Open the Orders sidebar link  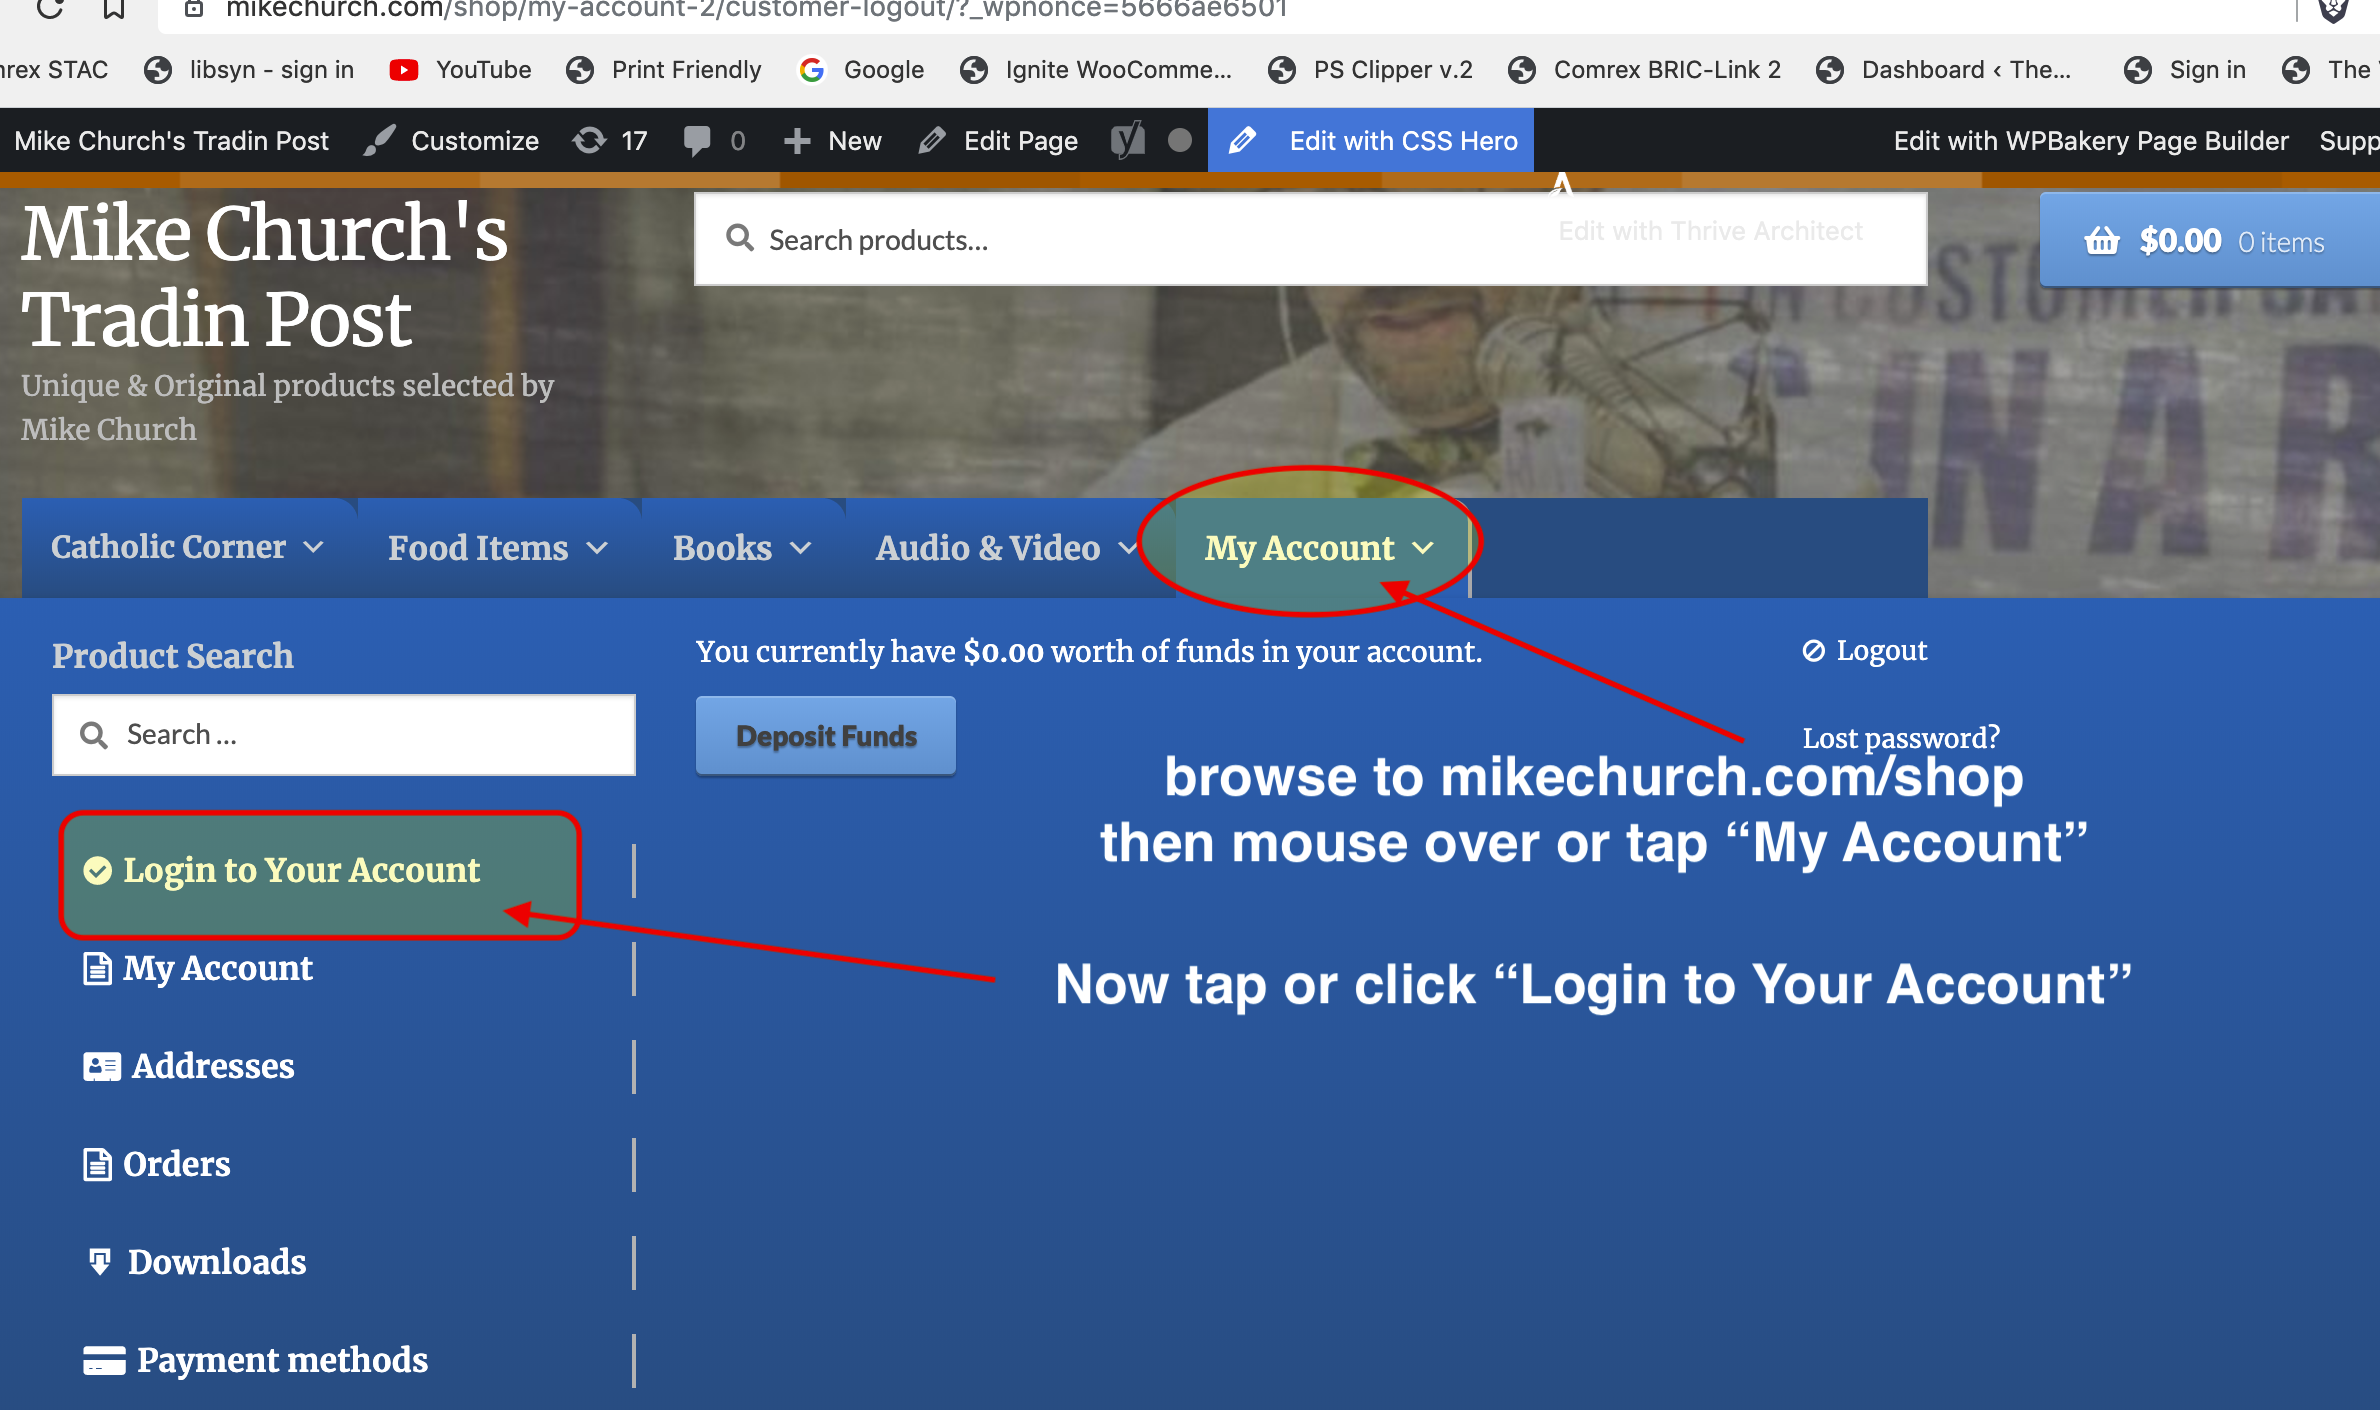pos(176,1164)
